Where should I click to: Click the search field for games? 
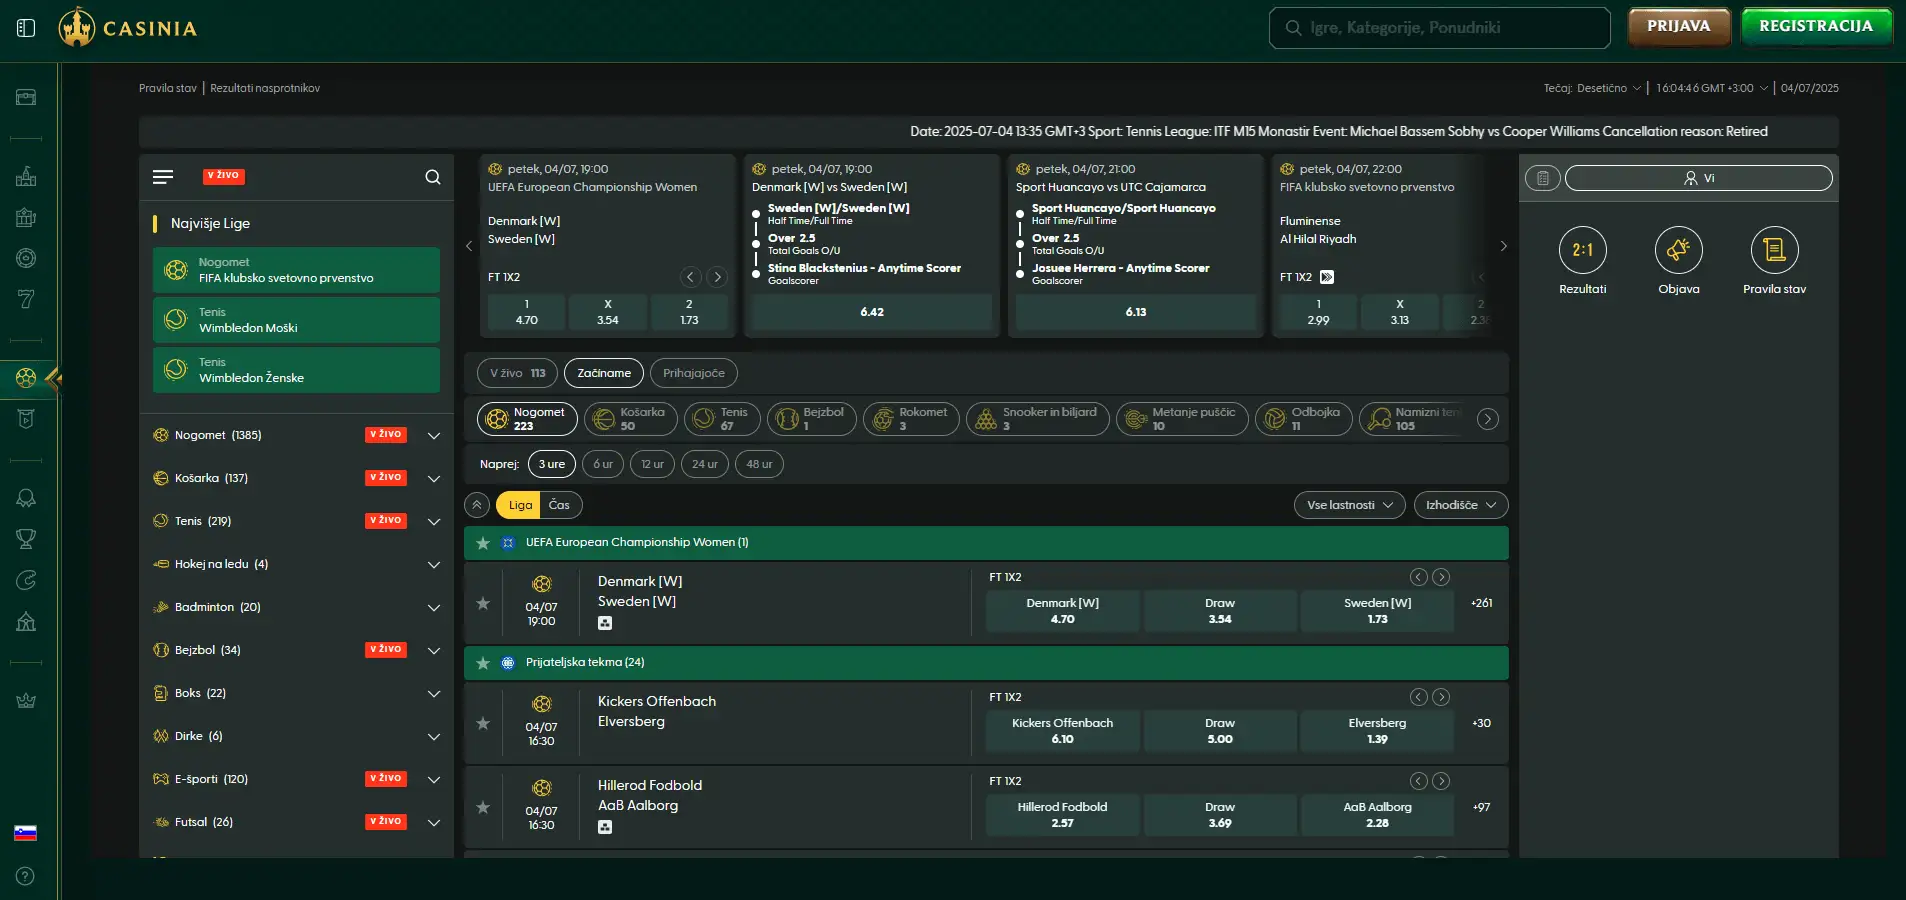(x=1440, y=28)
